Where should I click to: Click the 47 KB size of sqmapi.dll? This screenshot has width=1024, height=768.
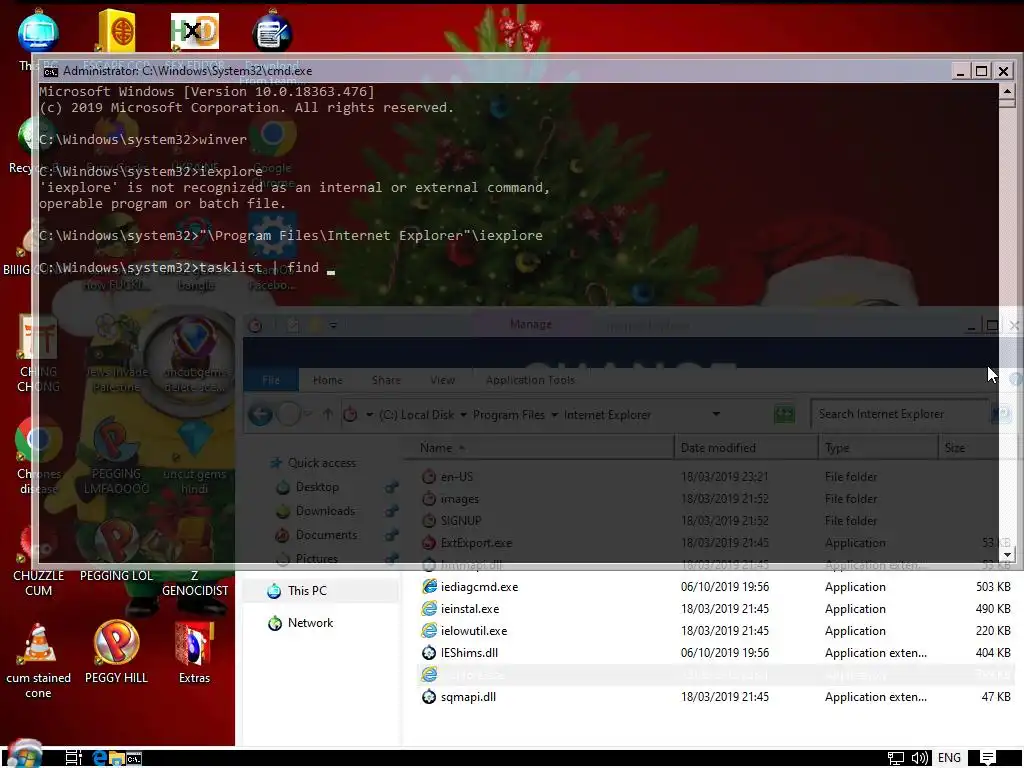996,697
